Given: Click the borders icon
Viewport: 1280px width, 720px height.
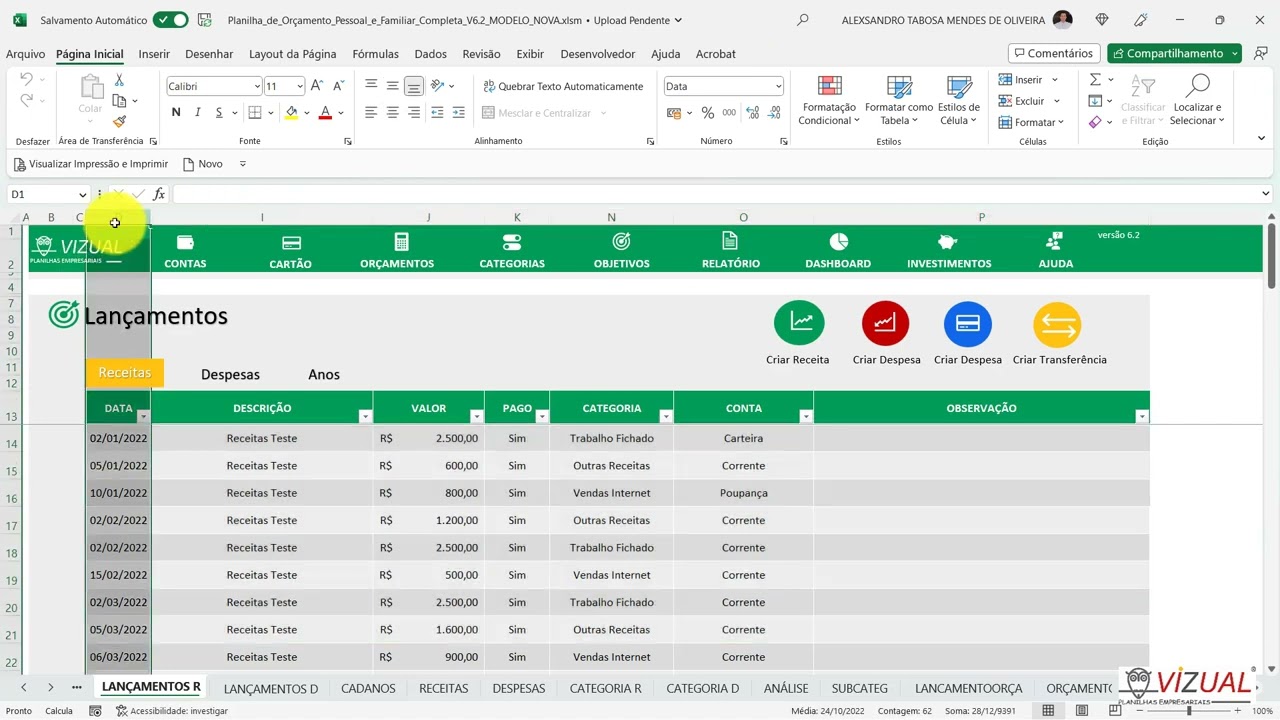Looking at the screenshot, I should pyautogui.click(x=255, y=113).
